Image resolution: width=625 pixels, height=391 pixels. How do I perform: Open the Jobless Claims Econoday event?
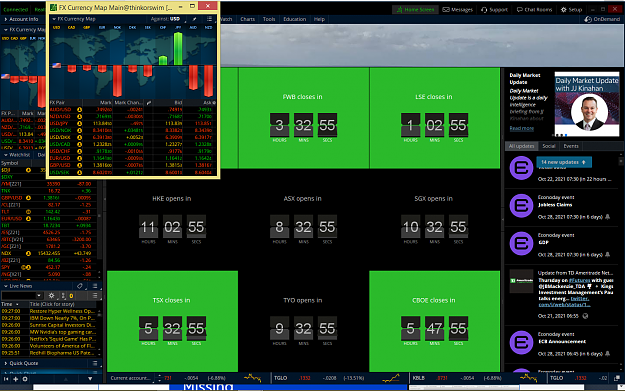point(555,205)
